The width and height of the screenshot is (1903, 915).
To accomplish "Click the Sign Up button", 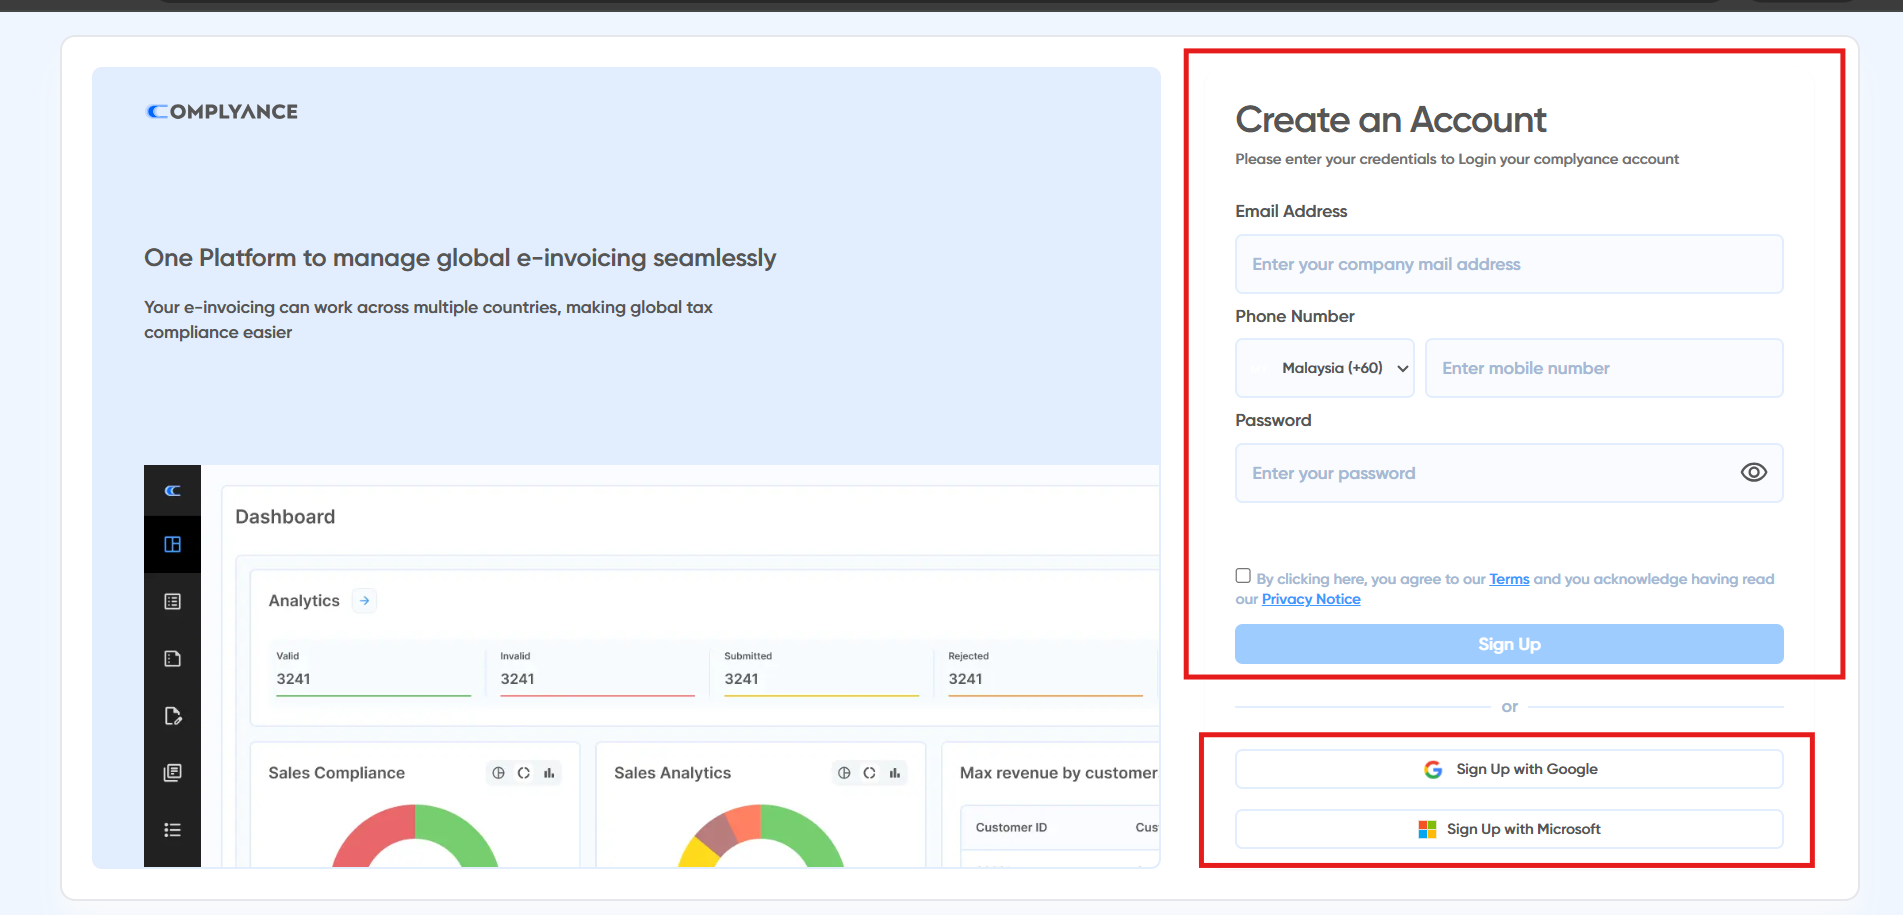I will pyautogui.click(x=1509, y=644).
